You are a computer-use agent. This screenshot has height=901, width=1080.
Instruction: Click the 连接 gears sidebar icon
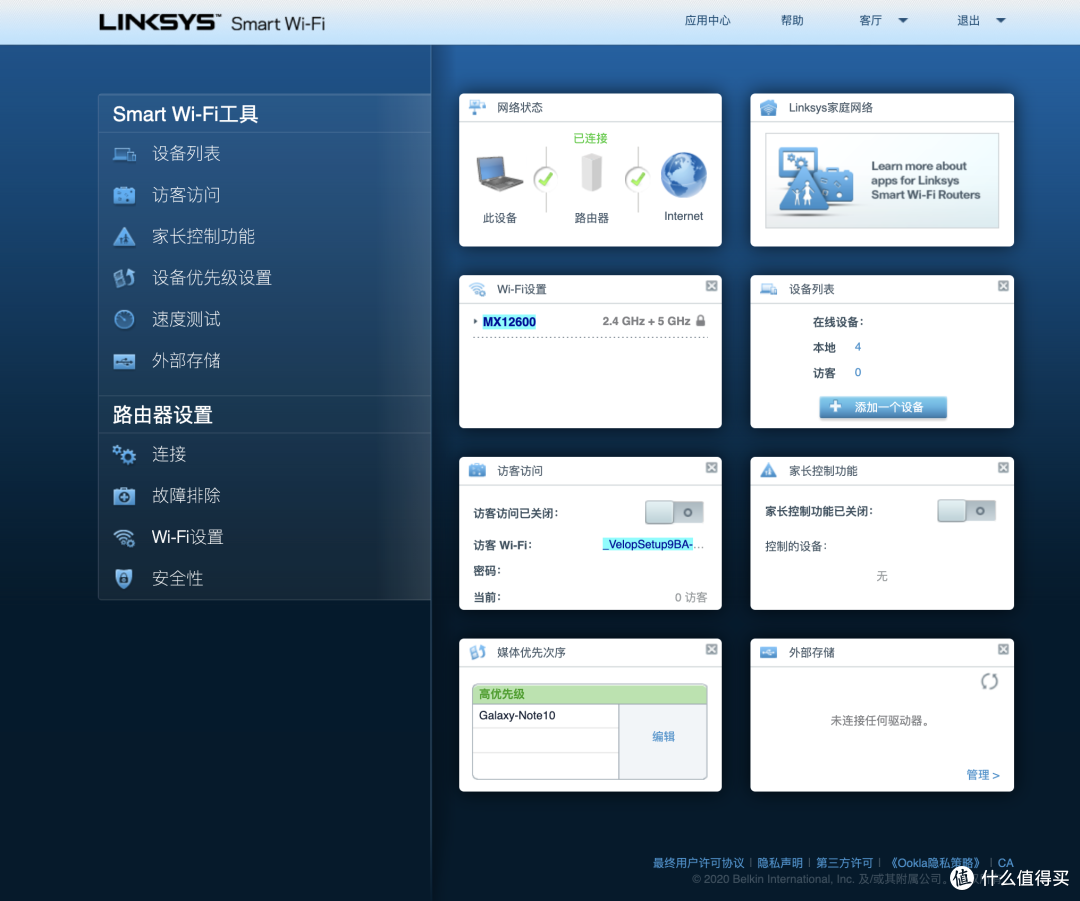125,455
